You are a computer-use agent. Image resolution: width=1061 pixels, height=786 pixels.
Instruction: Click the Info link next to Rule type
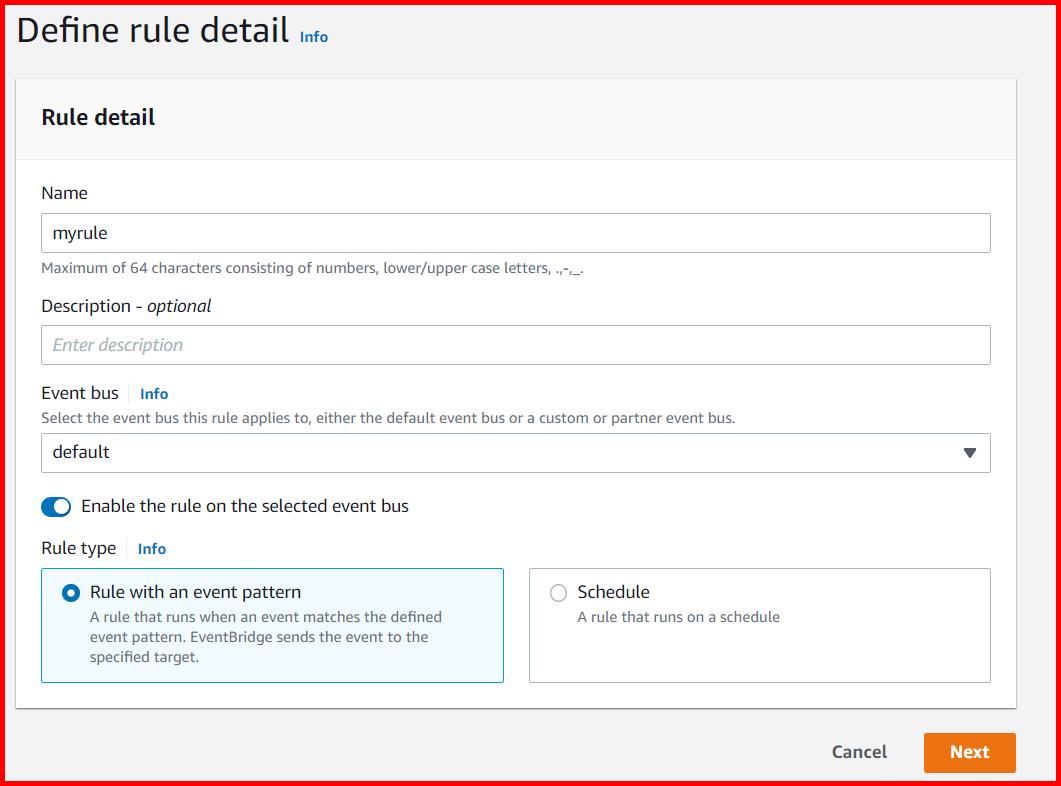(151, 548)
